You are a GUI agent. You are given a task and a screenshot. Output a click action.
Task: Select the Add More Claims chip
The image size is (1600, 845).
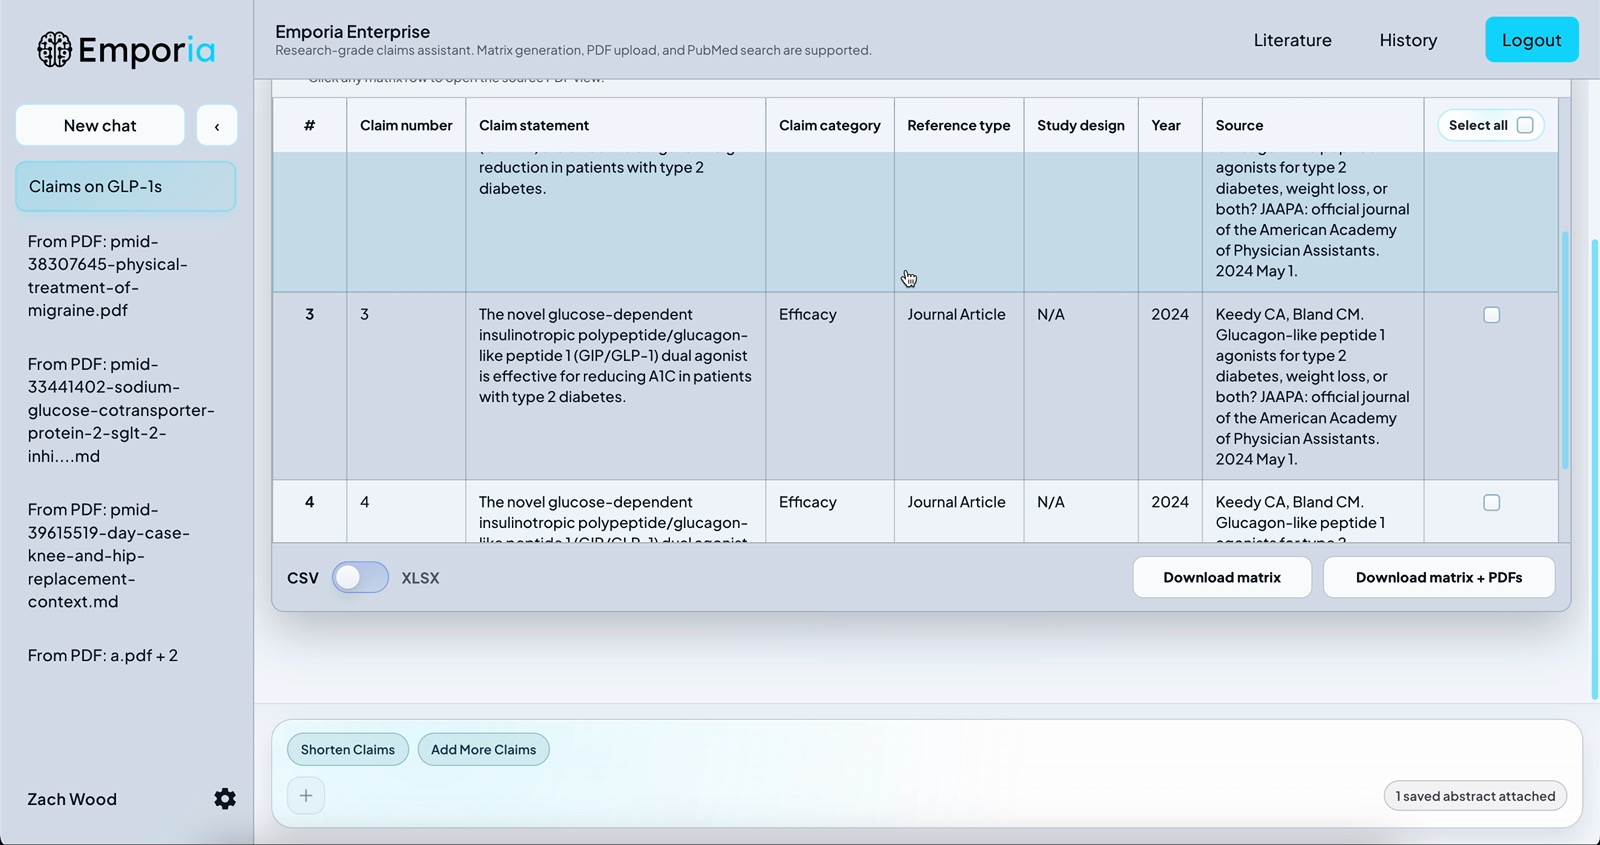[x=483, y=750]
